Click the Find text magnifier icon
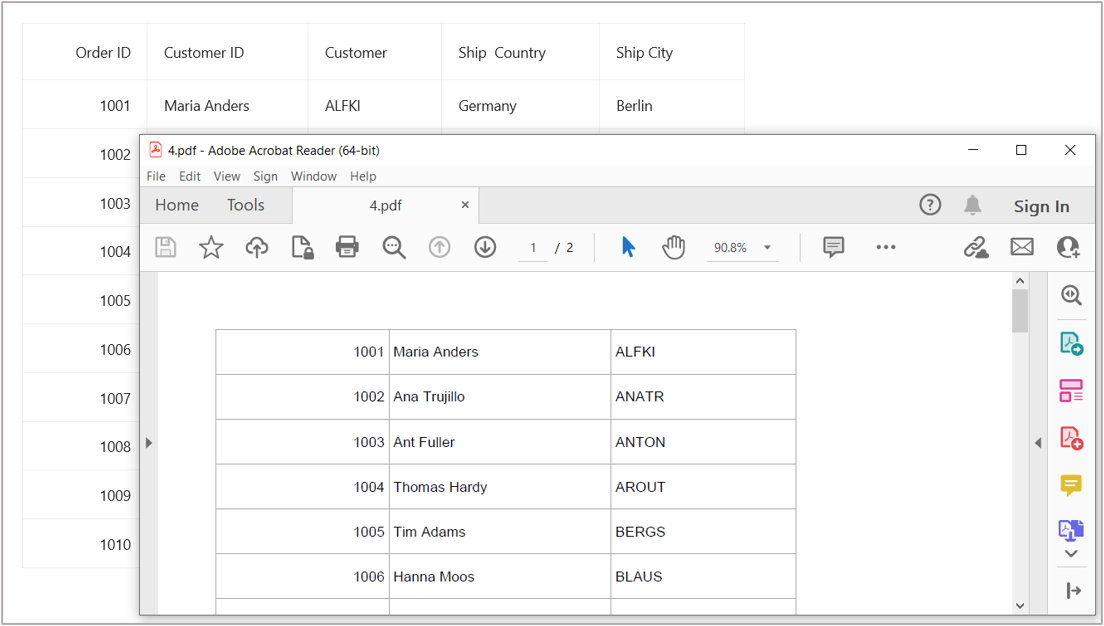This screenshot has width=1104, height=626. 394,247
